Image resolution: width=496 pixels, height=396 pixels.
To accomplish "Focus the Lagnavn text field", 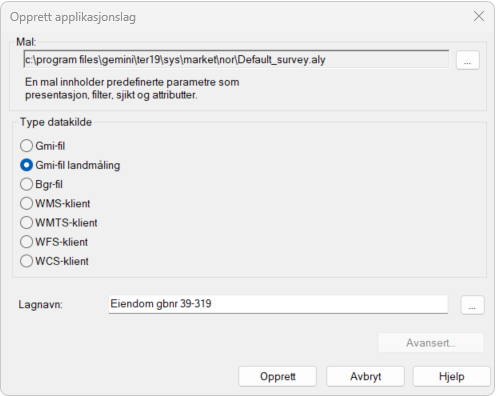I will [x=278, y=304].
